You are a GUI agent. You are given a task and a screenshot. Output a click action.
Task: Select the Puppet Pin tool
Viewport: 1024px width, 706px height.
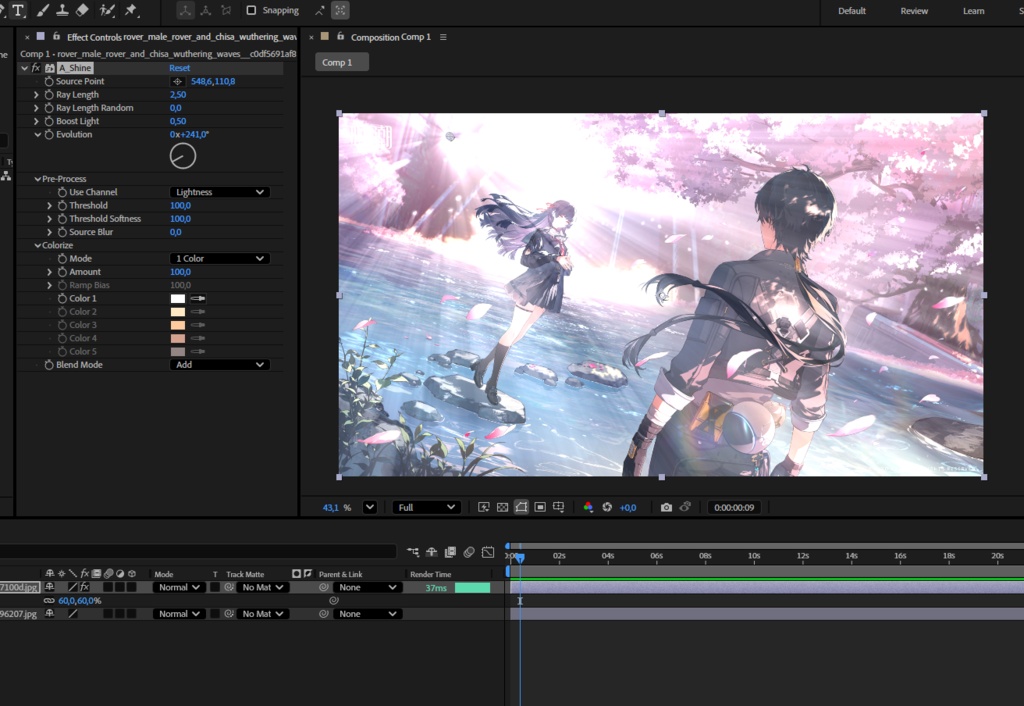click(131, 10)
